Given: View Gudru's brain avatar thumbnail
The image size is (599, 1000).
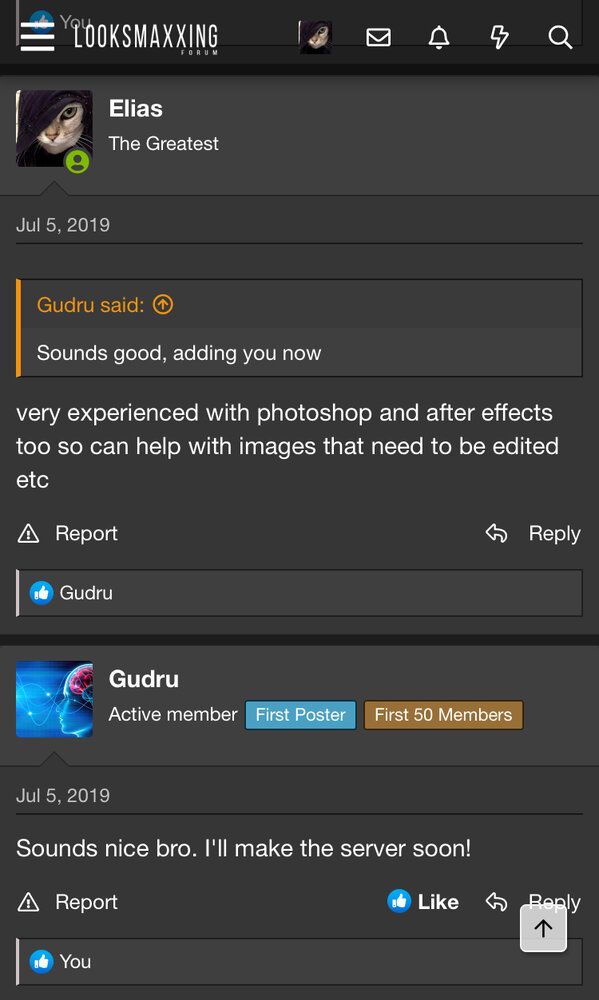Looking at the screenshot, I should pyautogui.click(x=54, y=699).
